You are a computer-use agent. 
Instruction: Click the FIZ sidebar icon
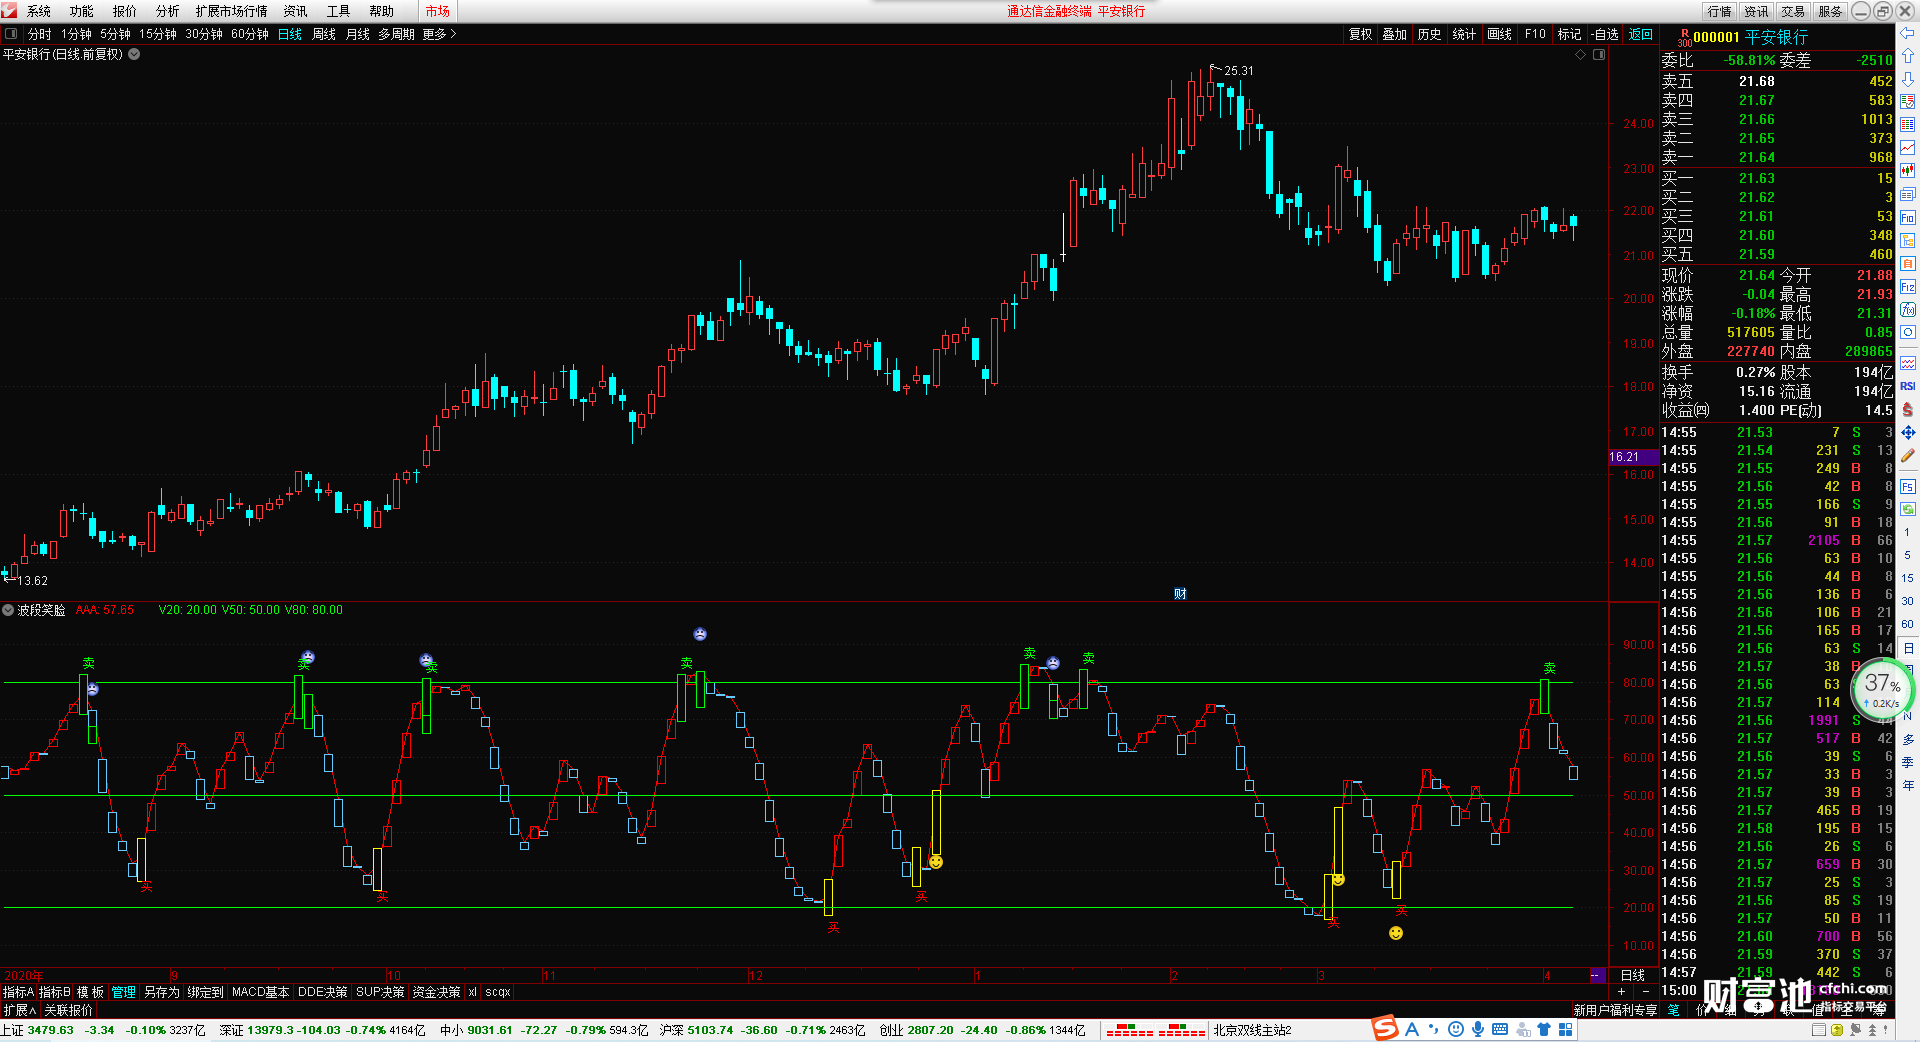1907,287
